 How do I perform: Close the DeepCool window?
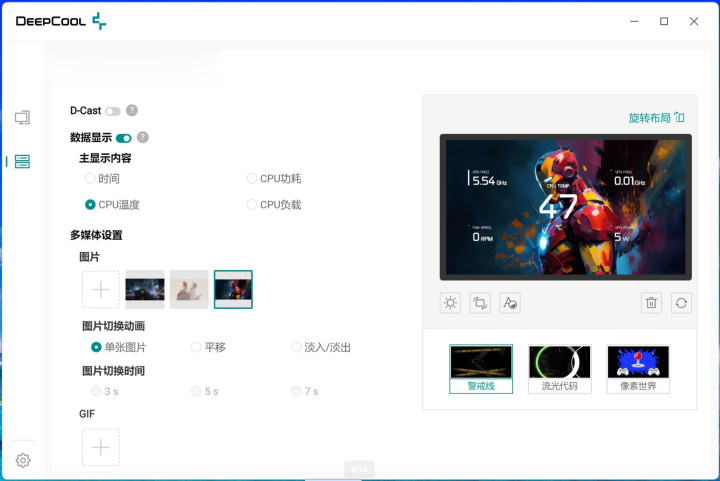click(694, 21)
